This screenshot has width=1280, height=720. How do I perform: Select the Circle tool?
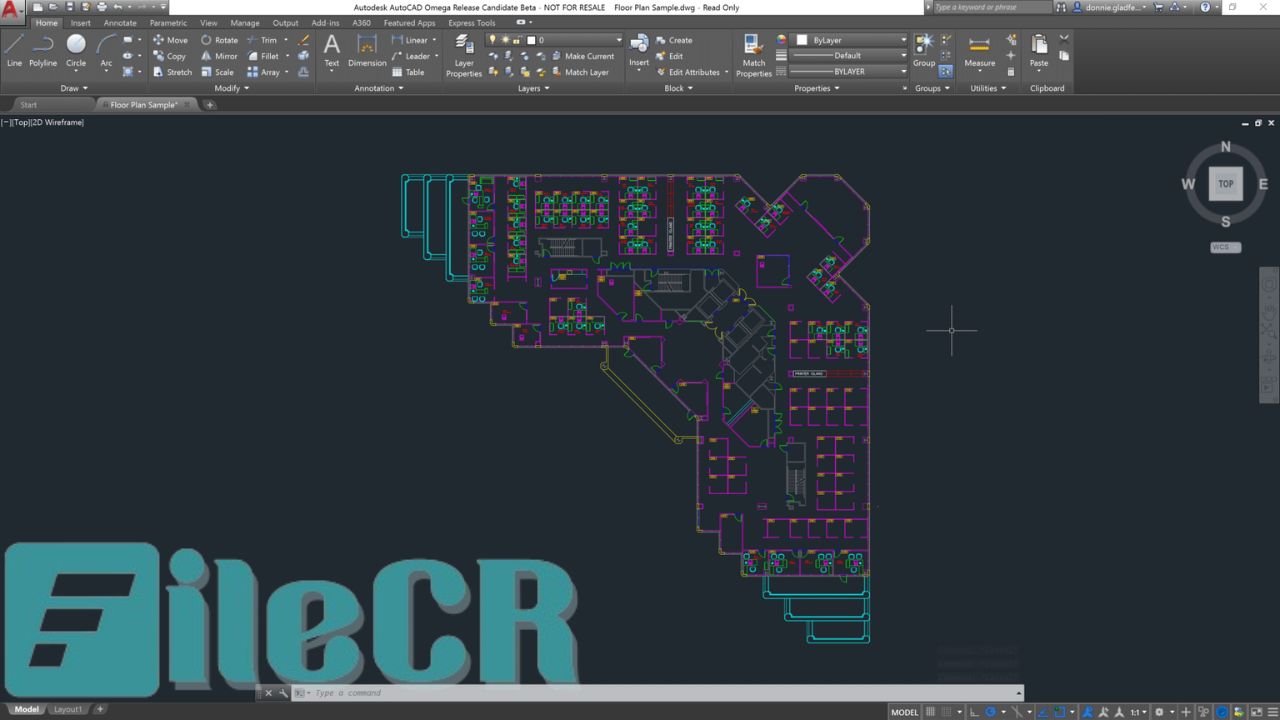[76, 50]
